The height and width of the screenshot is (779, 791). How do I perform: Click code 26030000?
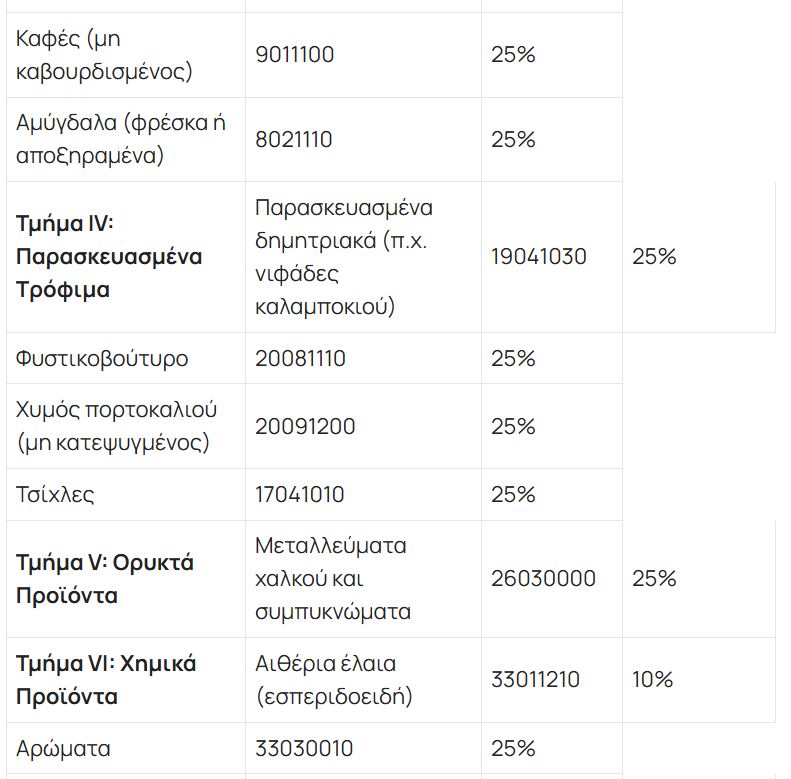pyautogui.click(x=543, y=579)
